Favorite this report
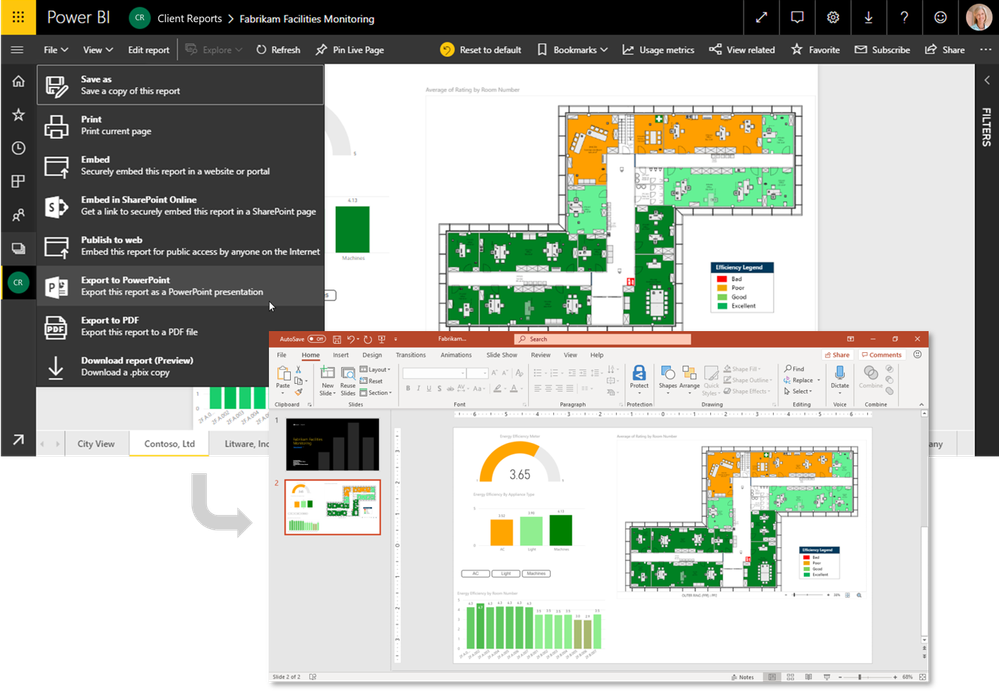This screenshot has height=691, width=999. tap(816, 50)
